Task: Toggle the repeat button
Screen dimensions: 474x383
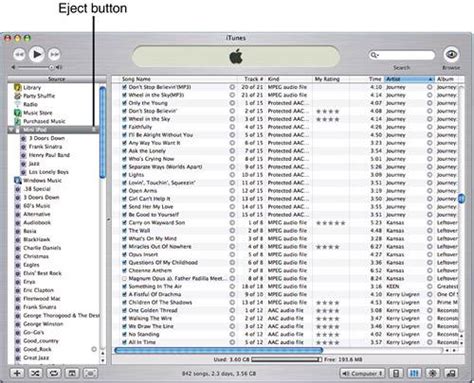Action: (x=53, y=373)
